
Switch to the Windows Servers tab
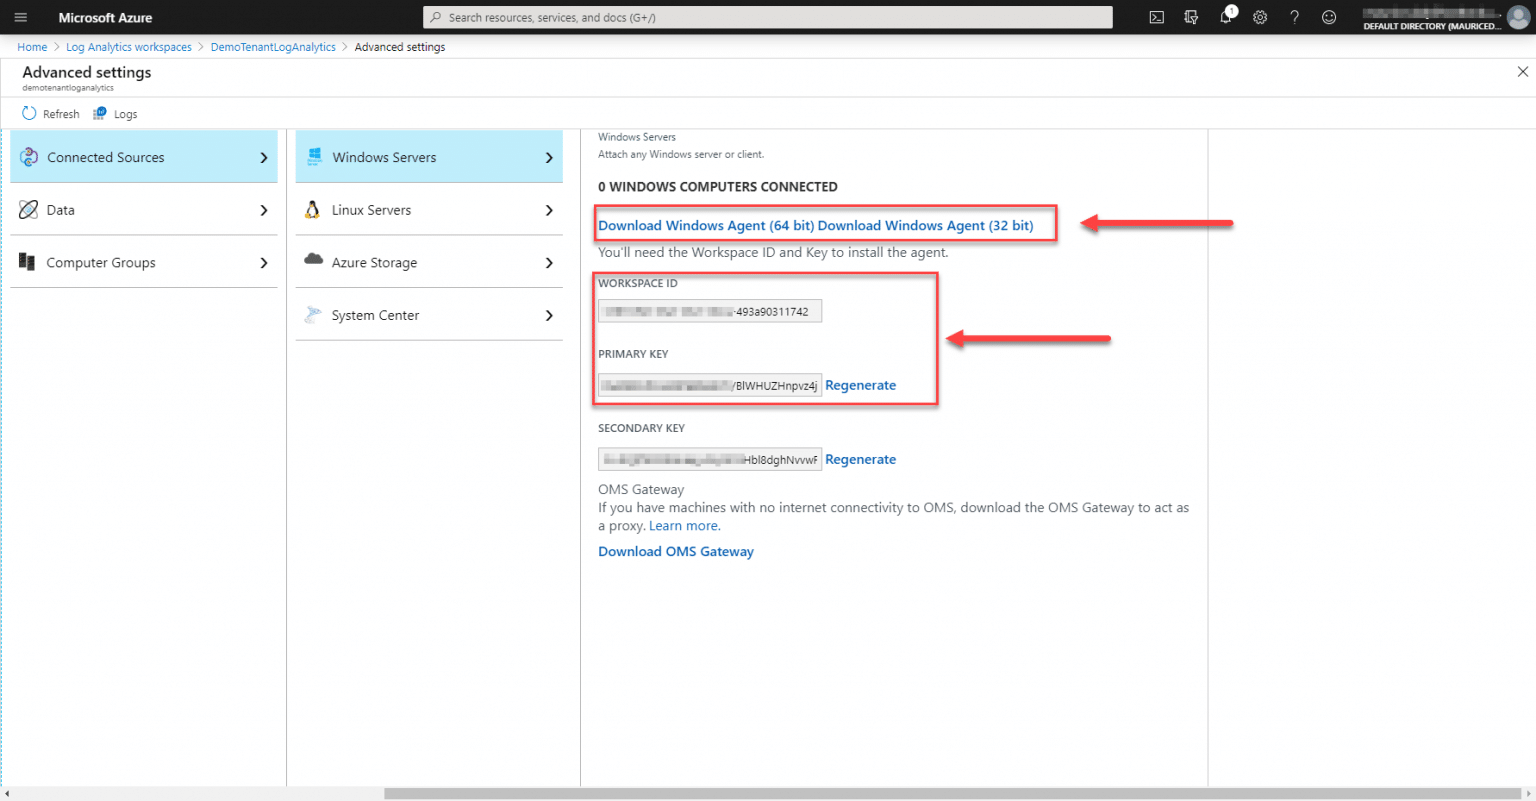coord(385,157)
